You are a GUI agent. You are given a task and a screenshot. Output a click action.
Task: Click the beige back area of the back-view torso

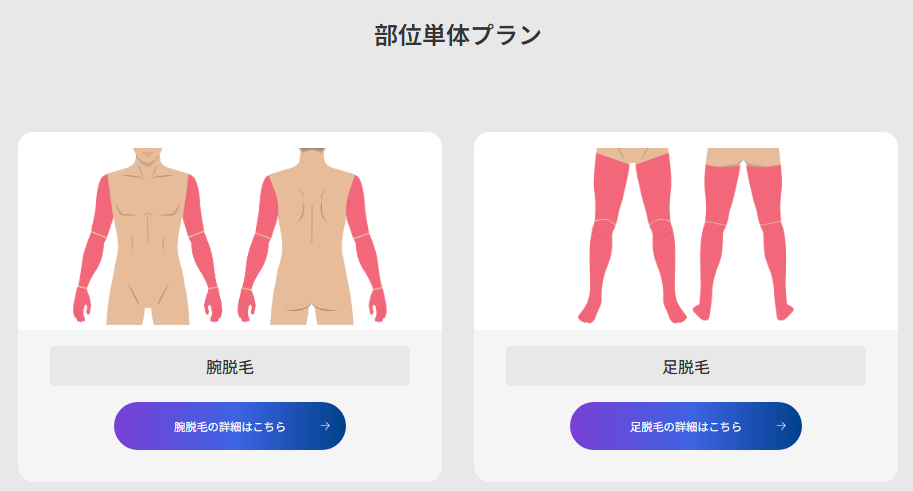312,210
